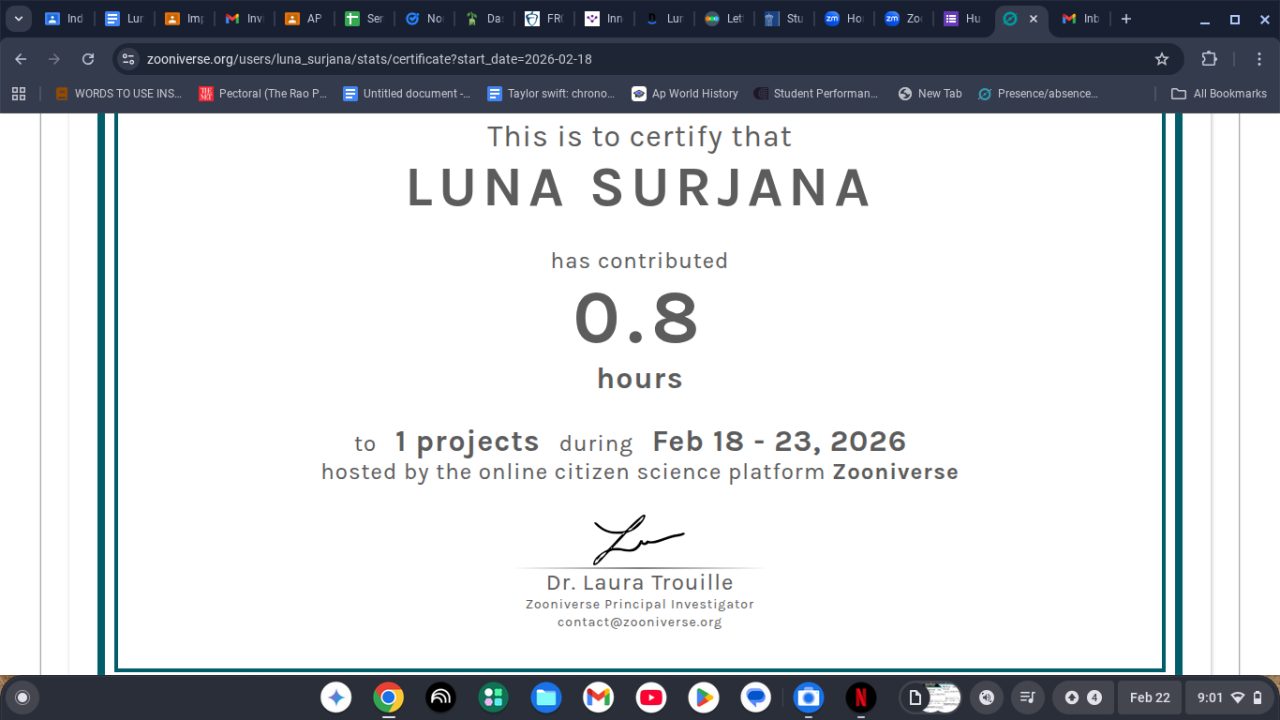Image resolution: width=1280 pixels, height=720 pixels.
Task: Switch to the first Google Docs tab 'Ind'
Action: 64,19
